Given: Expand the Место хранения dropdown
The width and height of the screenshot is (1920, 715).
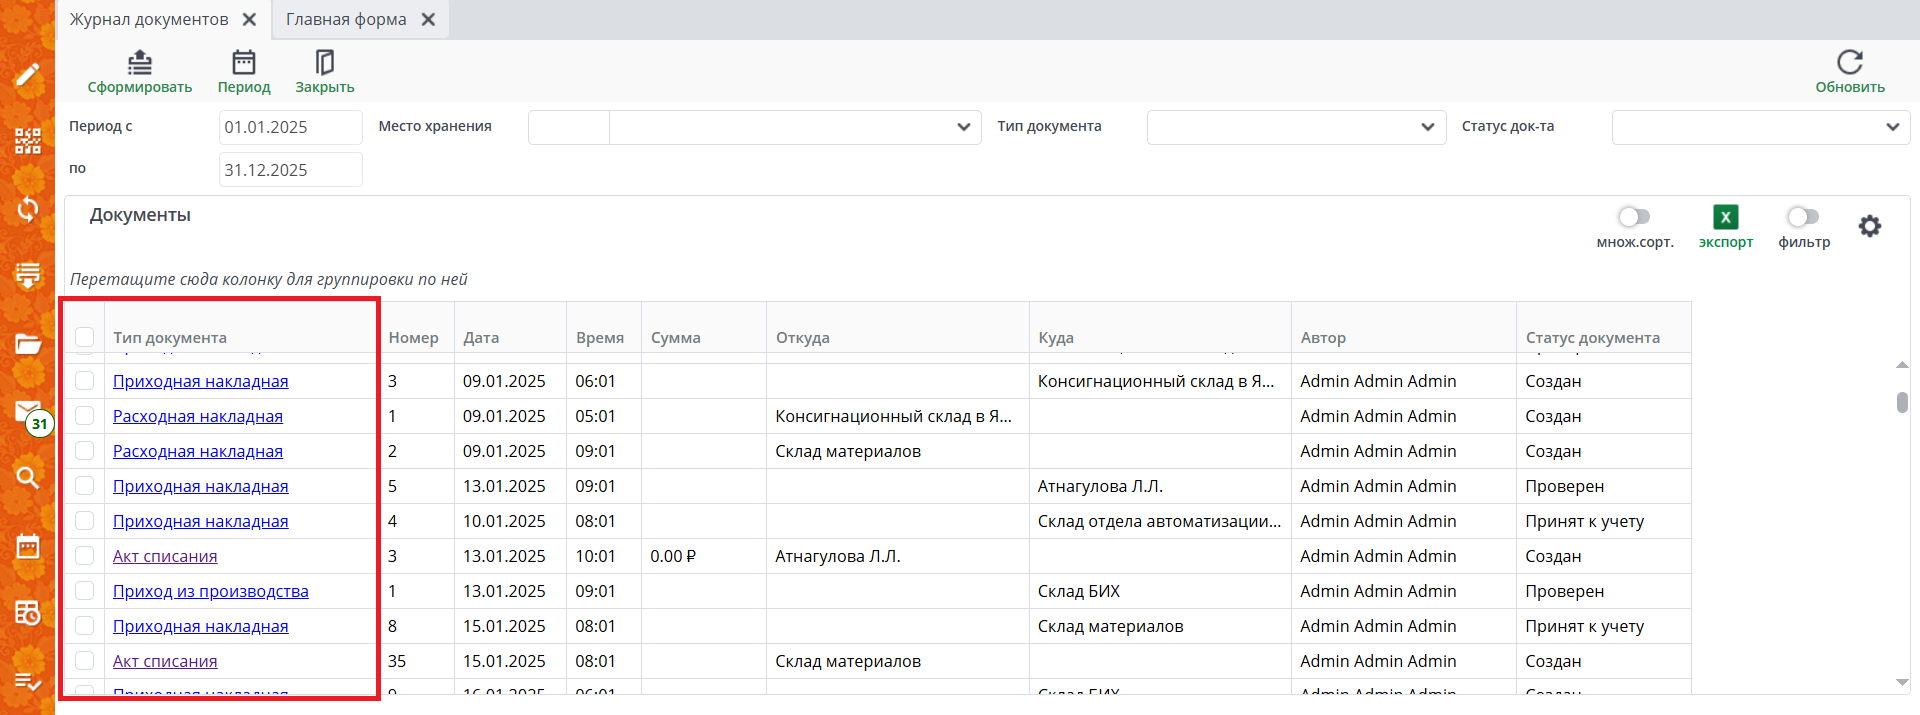Looking at the screenshot, I should coord(963,127).
